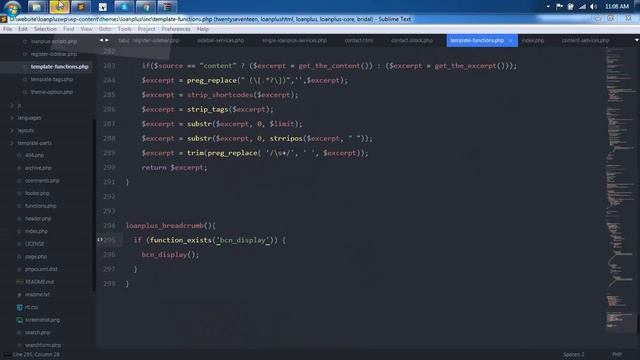640x360 pixels.
Task: Expand the js folder in sidebar
Action: point(12,105)
